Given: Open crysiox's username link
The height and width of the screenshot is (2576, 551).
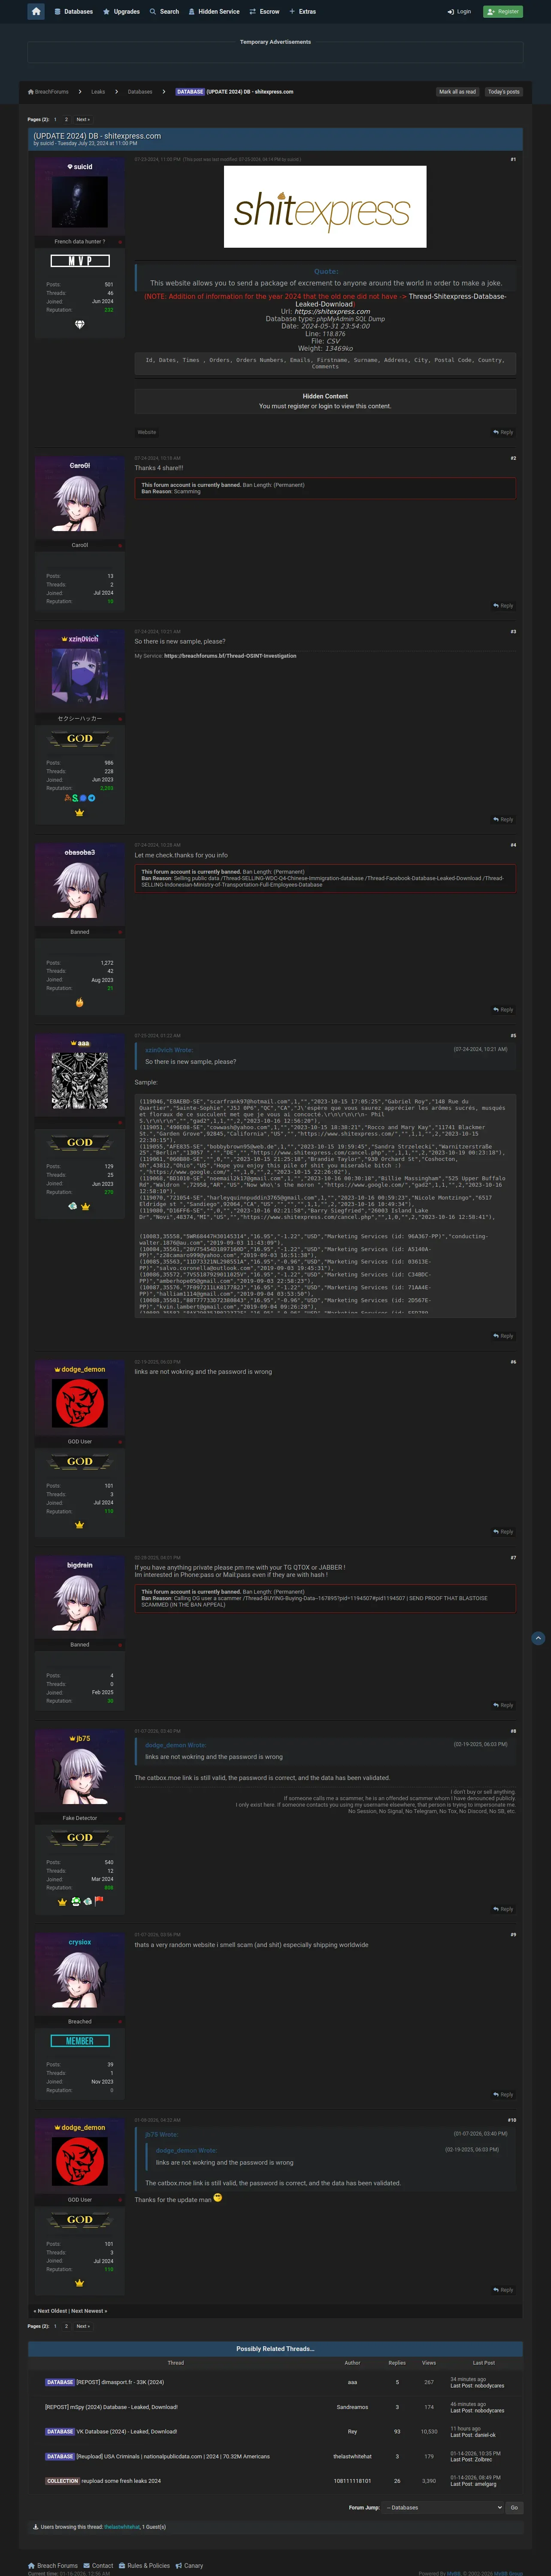Looking at the screenshot, I should pos(80,1942).
